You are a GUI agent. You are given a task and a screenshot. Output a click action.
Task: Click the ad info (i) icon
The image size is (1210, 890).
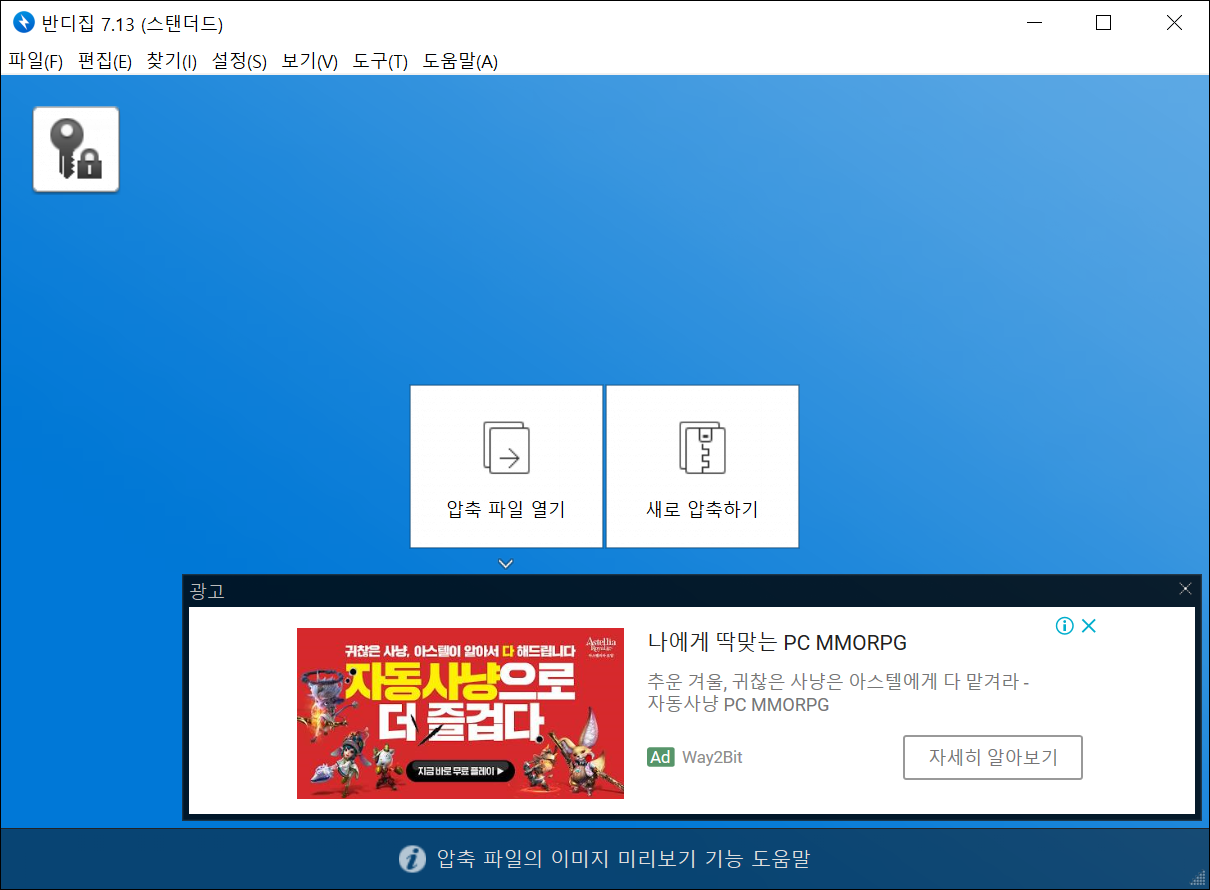tap(1065, 626)
